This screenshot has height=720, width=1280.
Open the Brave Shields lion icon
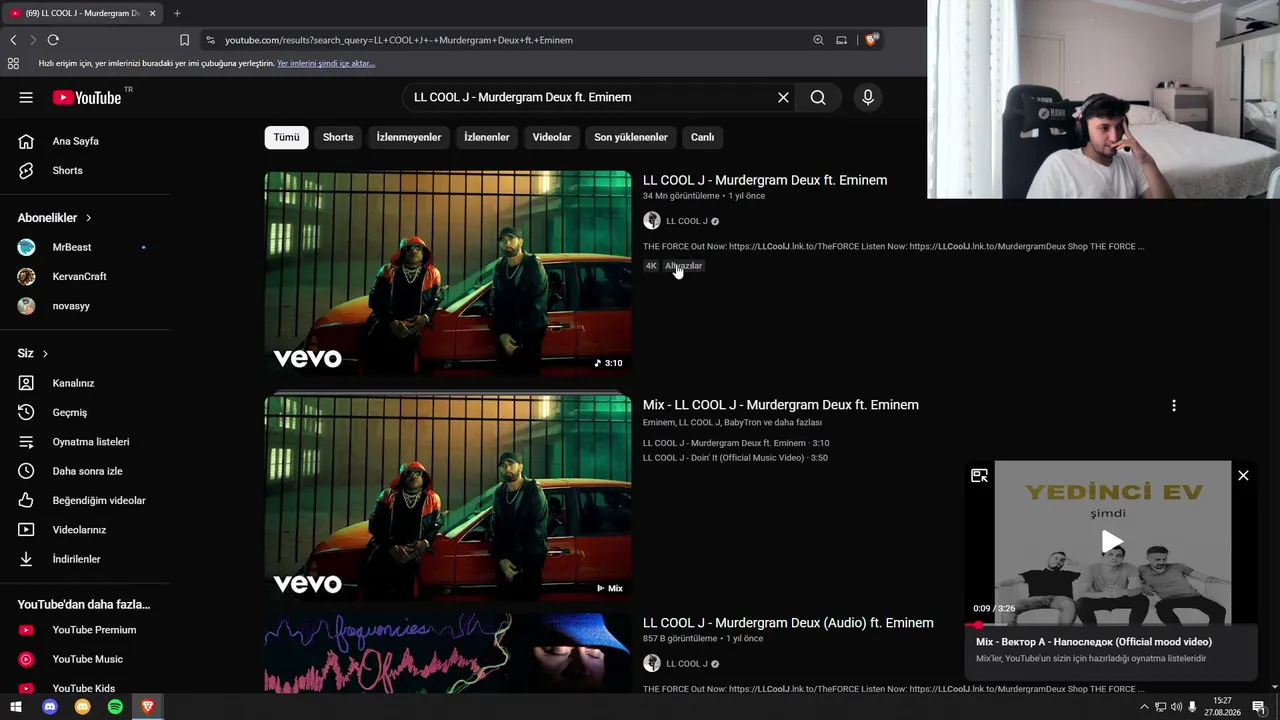pos(871,40)
